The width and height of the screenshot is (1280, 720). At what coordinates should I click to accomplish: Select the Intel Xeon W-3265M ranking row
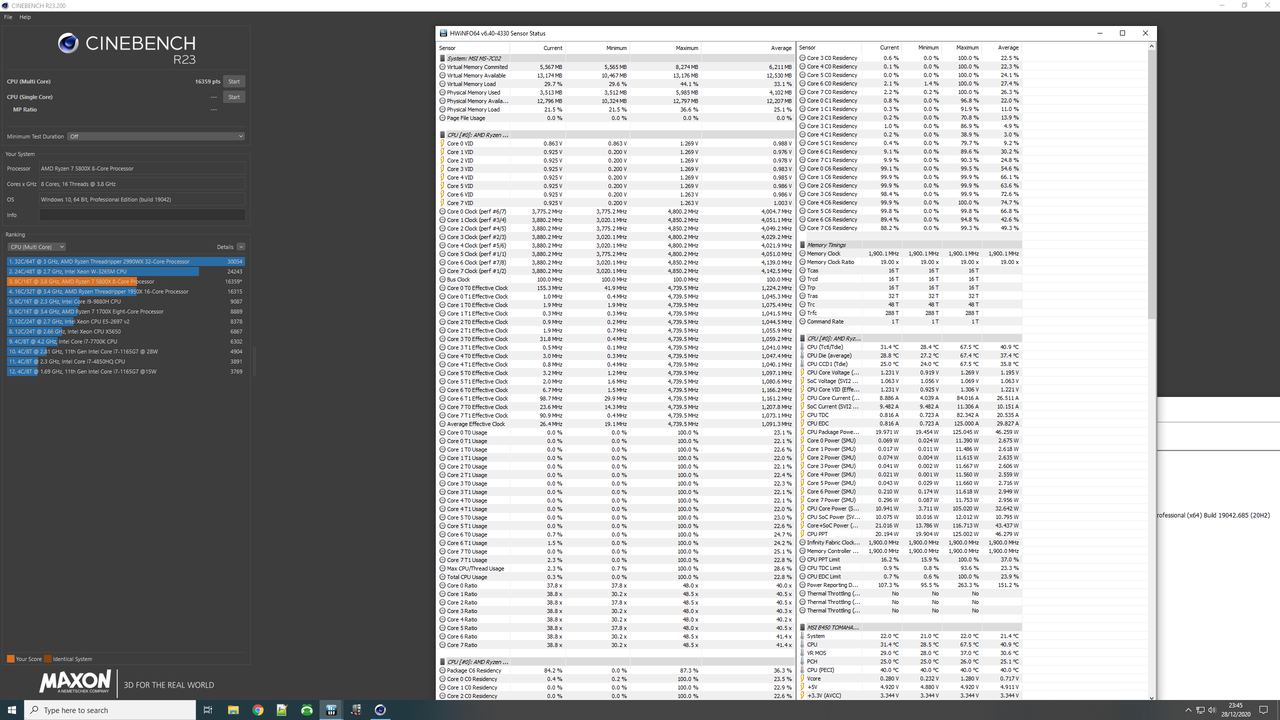click(125, 271)
